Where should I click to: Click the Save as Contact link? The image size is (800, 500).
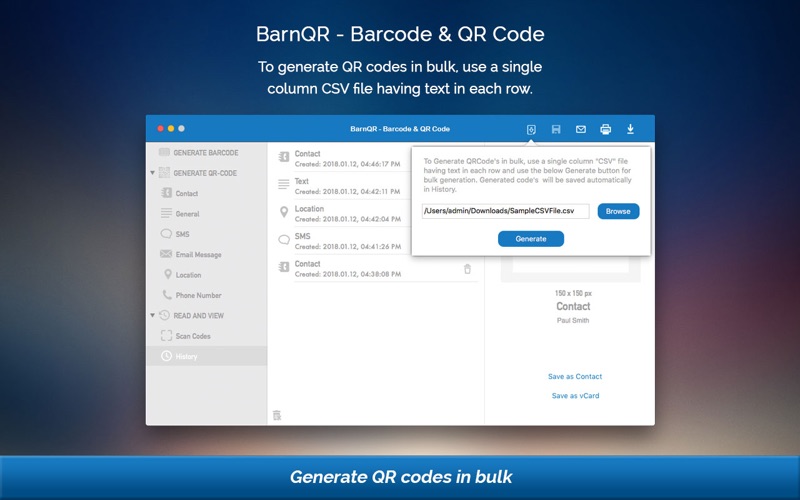[574, 377]
